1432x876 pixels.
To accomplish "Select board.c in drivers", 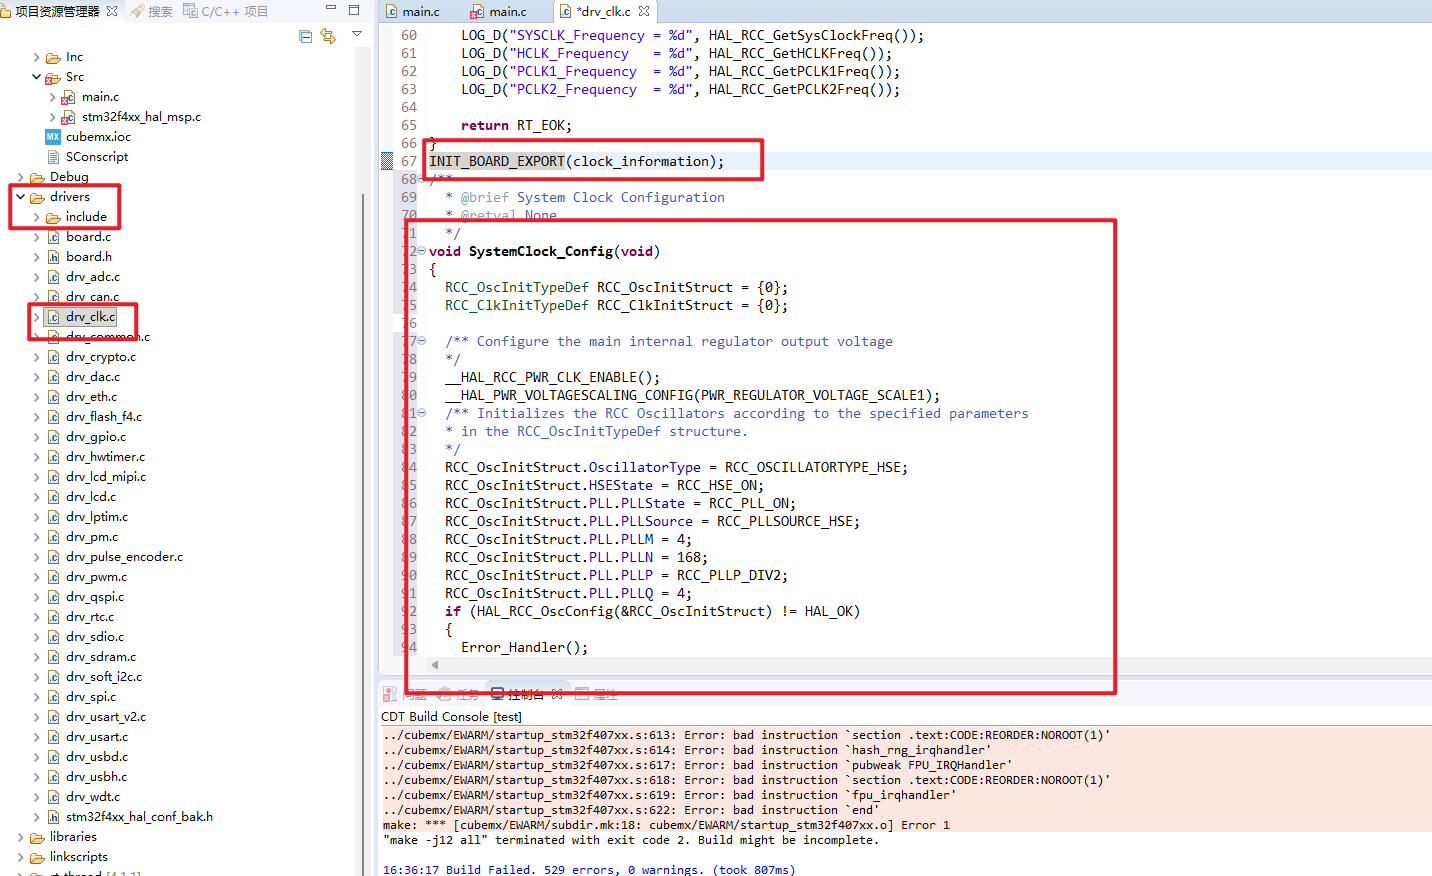I will pyautogui.click(x=89, y=237).
